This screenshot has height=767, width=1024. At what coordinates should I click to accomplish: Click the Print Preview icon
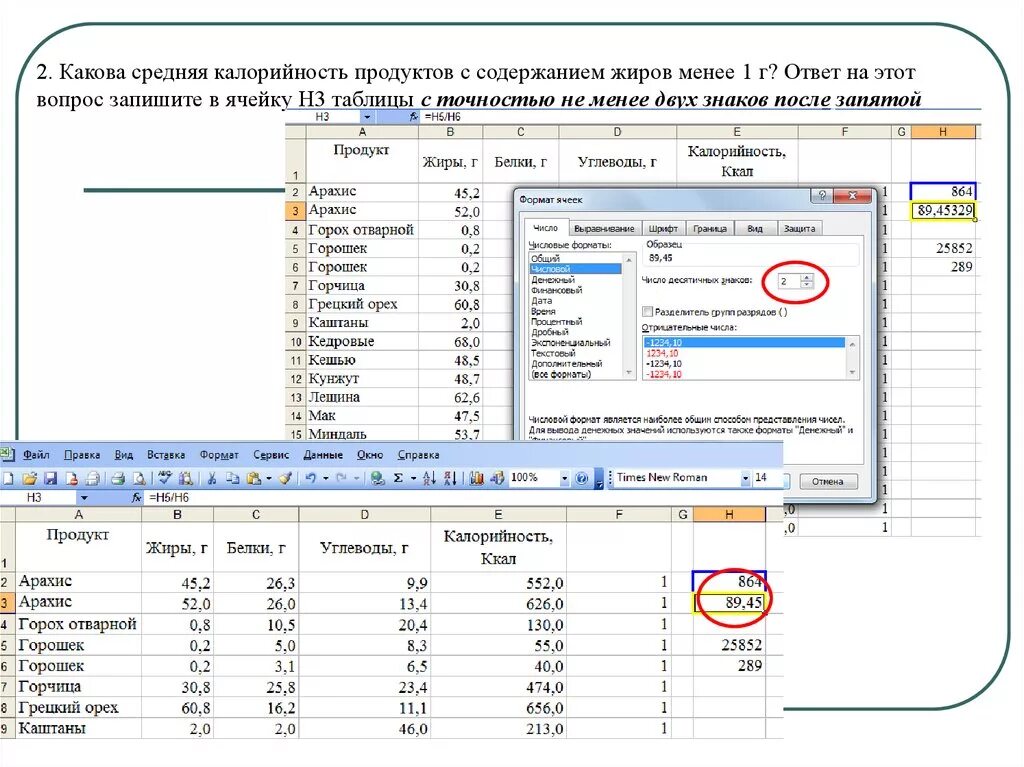(138, 478)
